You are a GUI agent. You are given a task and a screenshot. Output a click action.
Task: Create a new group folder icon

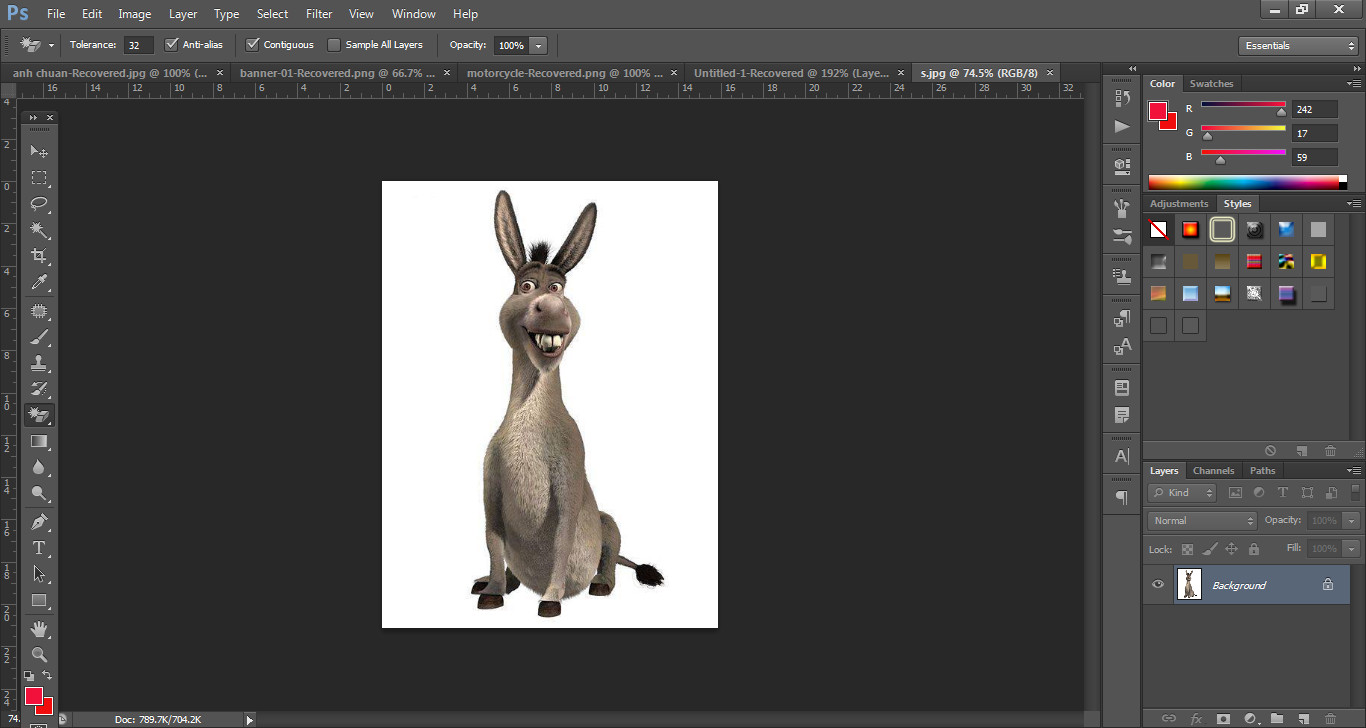point(1277,718)
